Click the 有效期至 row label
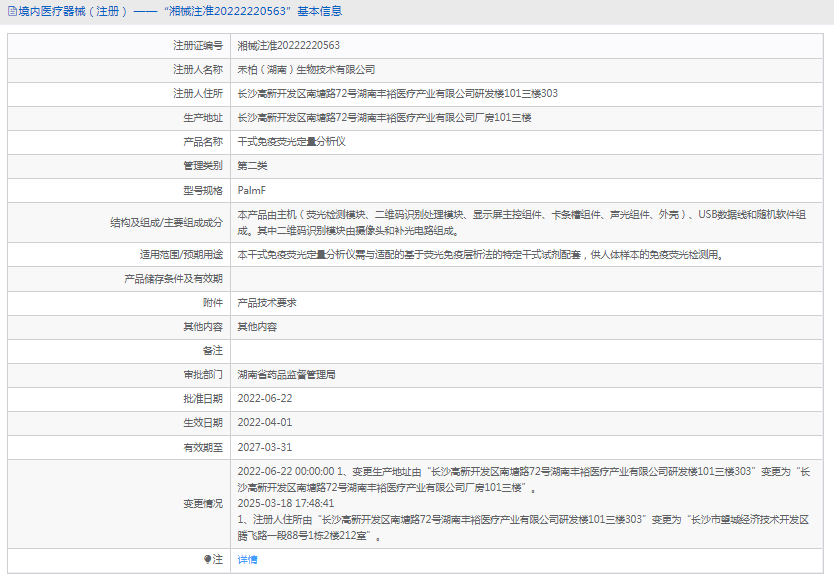Screen dimensions: 834x581 (203, 447)
